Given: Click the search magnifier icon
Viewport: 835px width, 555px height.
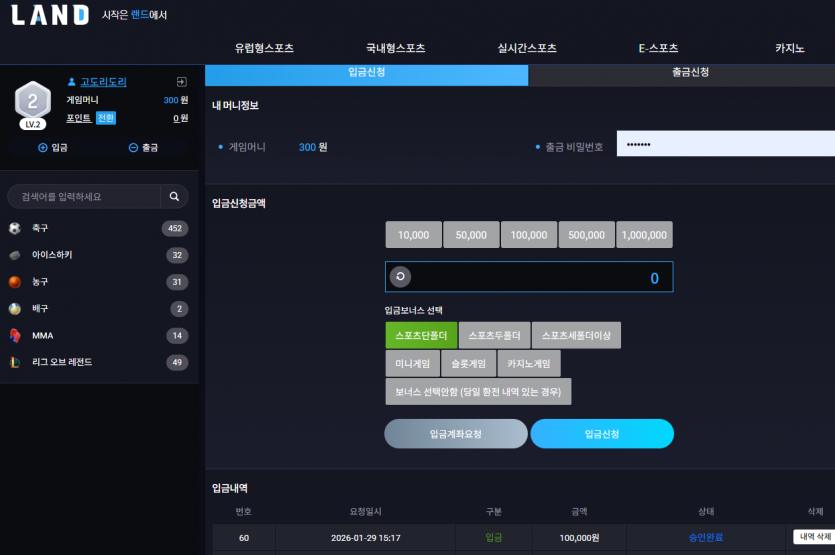Looking at the screenshot, I should [x=174, y=197].
